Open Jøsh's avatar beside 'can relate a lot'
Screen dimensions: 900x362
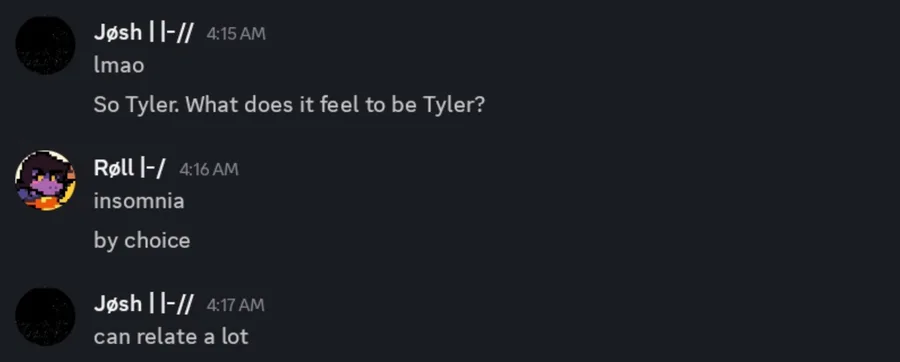click(45, 317)
